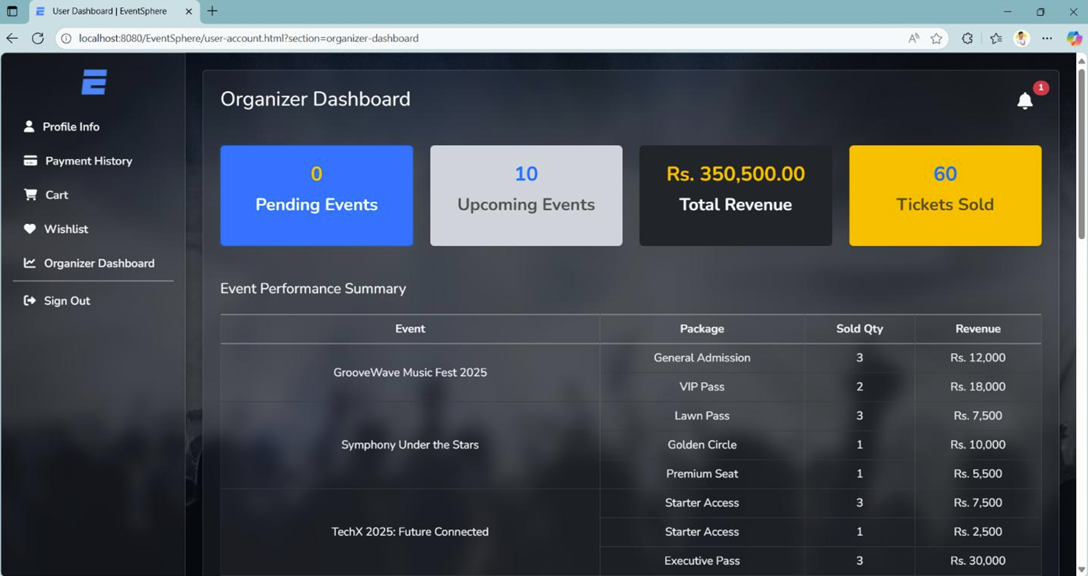Screen dimensions: 1088x576
Task: Bookmark page with the star icon
Action: coord(937,38)
